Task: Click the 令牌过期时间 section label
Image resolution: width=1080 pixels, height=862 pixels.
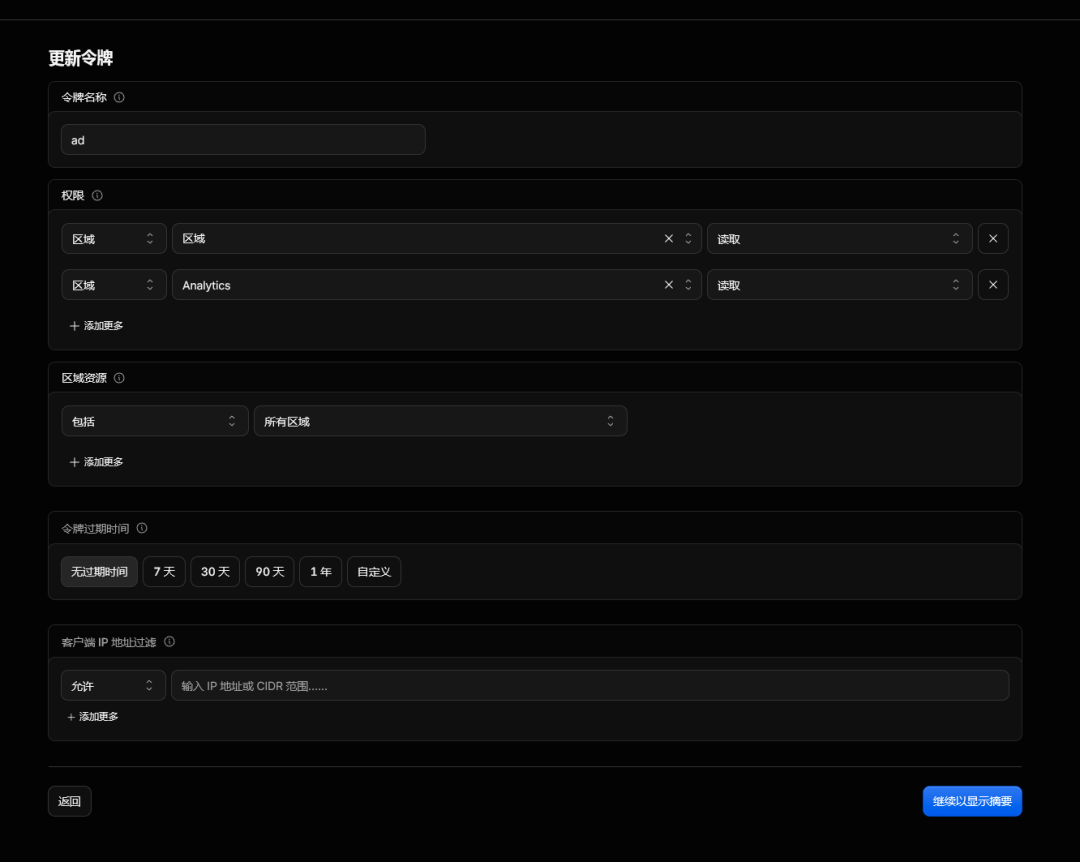Action: pyautogui.click(x=95, y=529)
